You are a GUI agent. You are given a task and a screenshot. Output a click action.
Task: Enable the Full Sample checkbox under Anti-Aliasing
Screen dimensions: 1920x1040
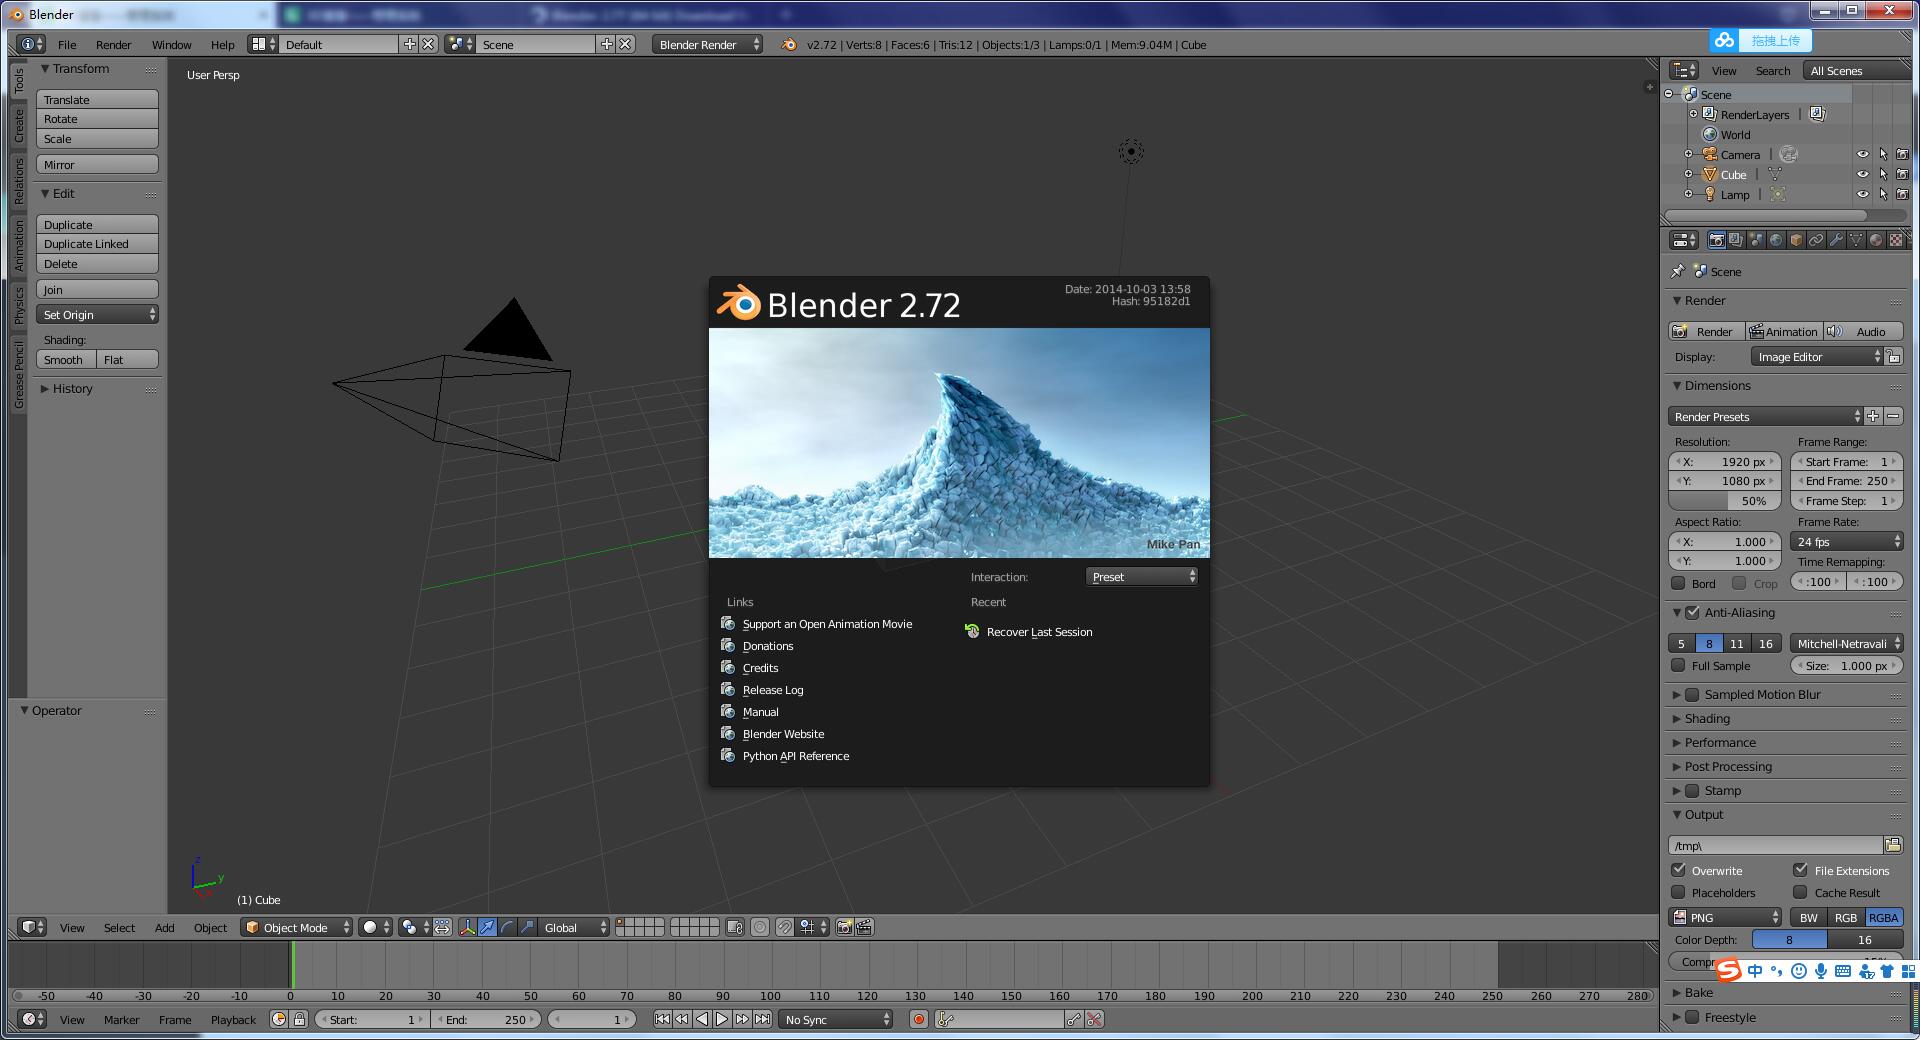pyautogui.click(x=1680, y=665)
